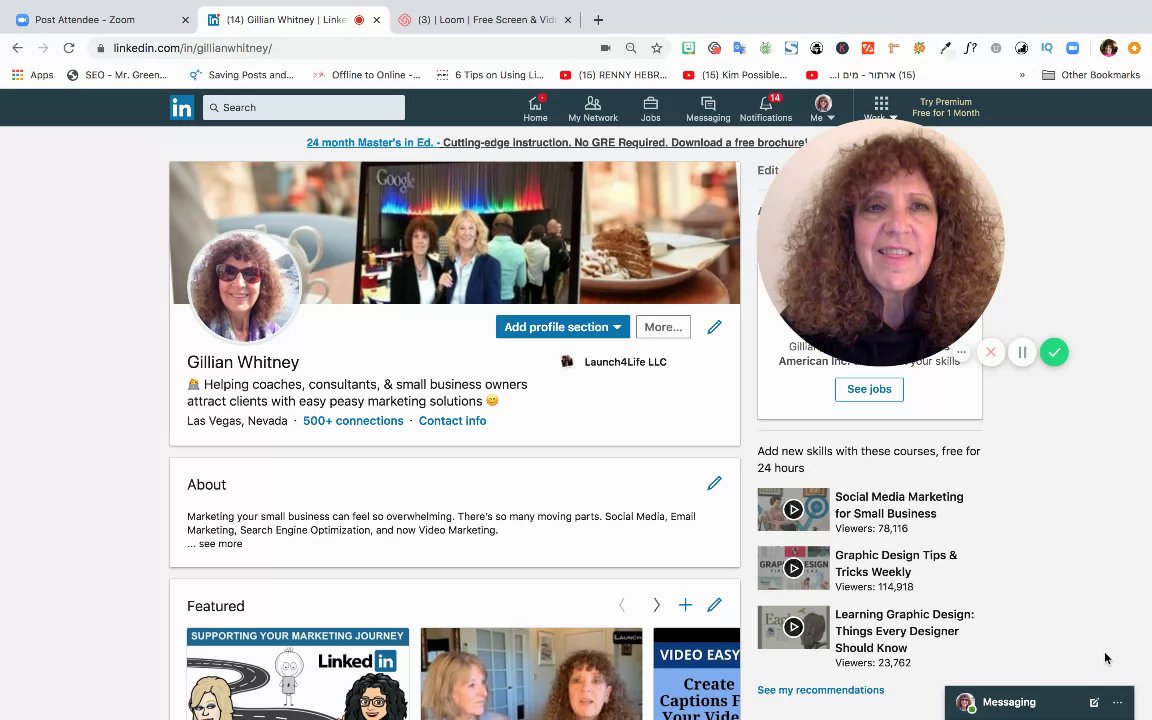Bookmark the page with the star icon
Image resolution: width=1152 pixels, height=720 pixels.
pos(656,48)
